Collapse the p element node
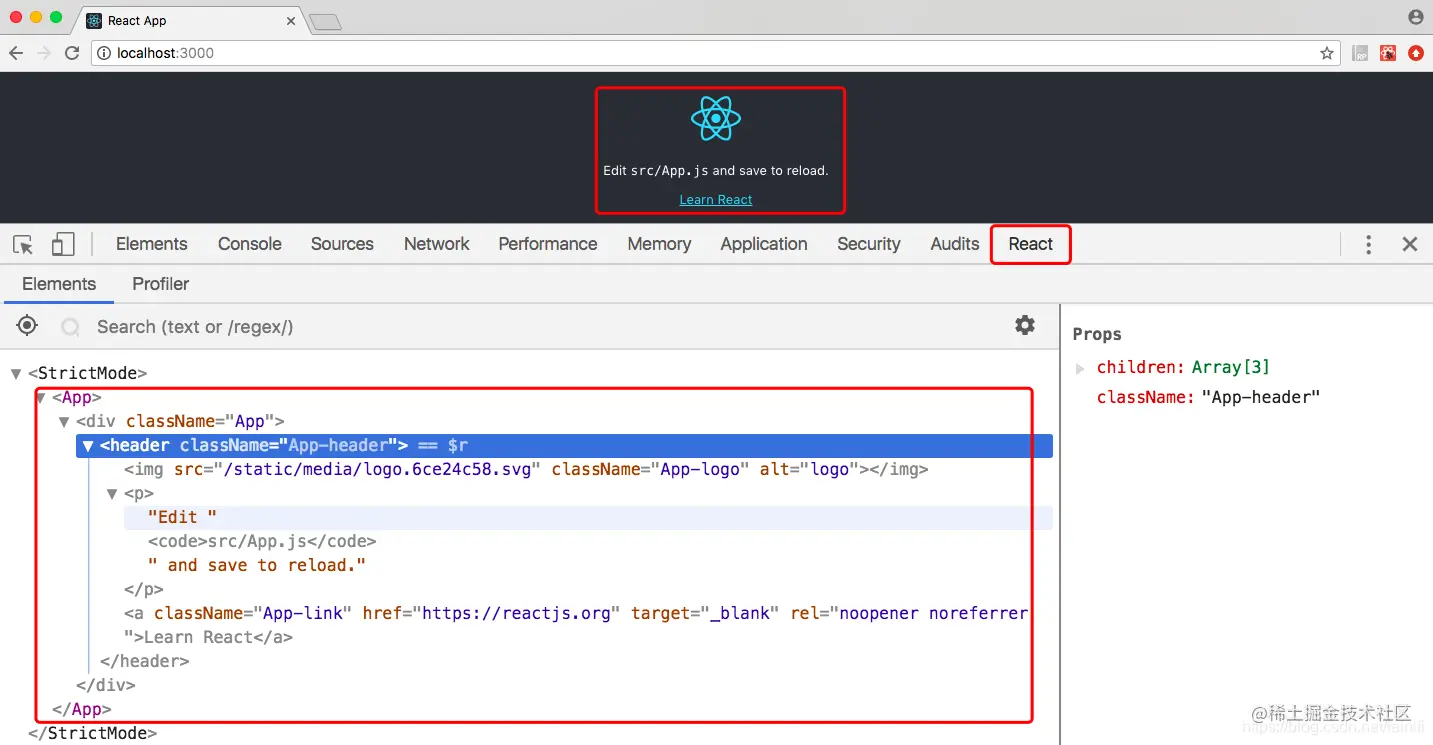 [x=113, y=494]
